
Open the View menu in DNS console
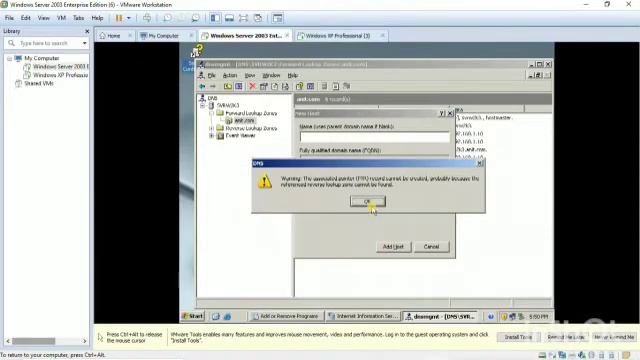250,76
